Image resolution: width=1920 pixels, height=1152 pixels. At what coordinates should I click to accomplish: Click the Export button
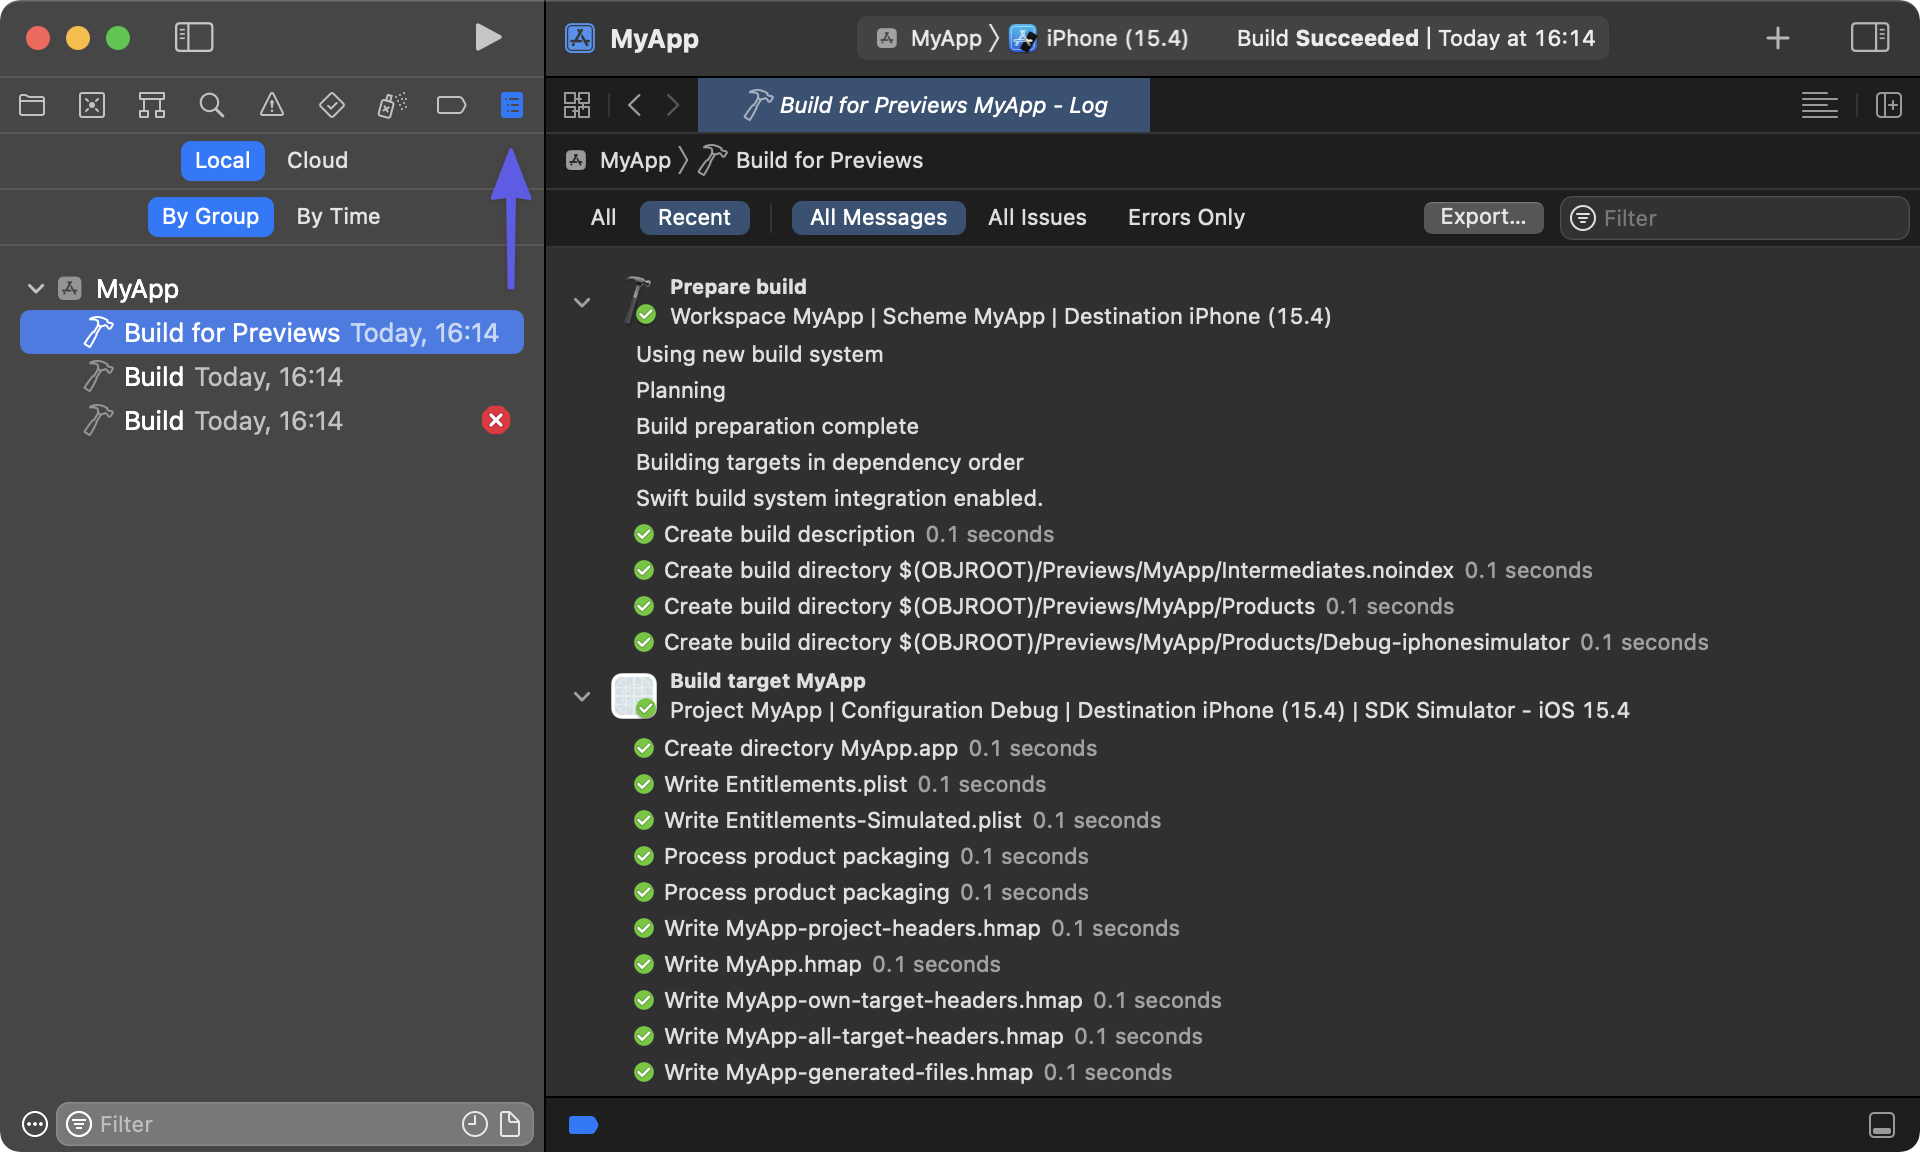(x=1483, y=217)
